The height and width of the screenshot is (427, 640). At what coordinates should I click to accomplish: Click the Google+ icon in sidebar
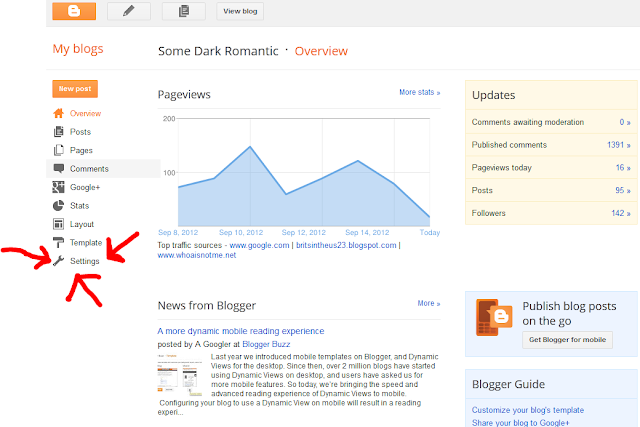58,187
